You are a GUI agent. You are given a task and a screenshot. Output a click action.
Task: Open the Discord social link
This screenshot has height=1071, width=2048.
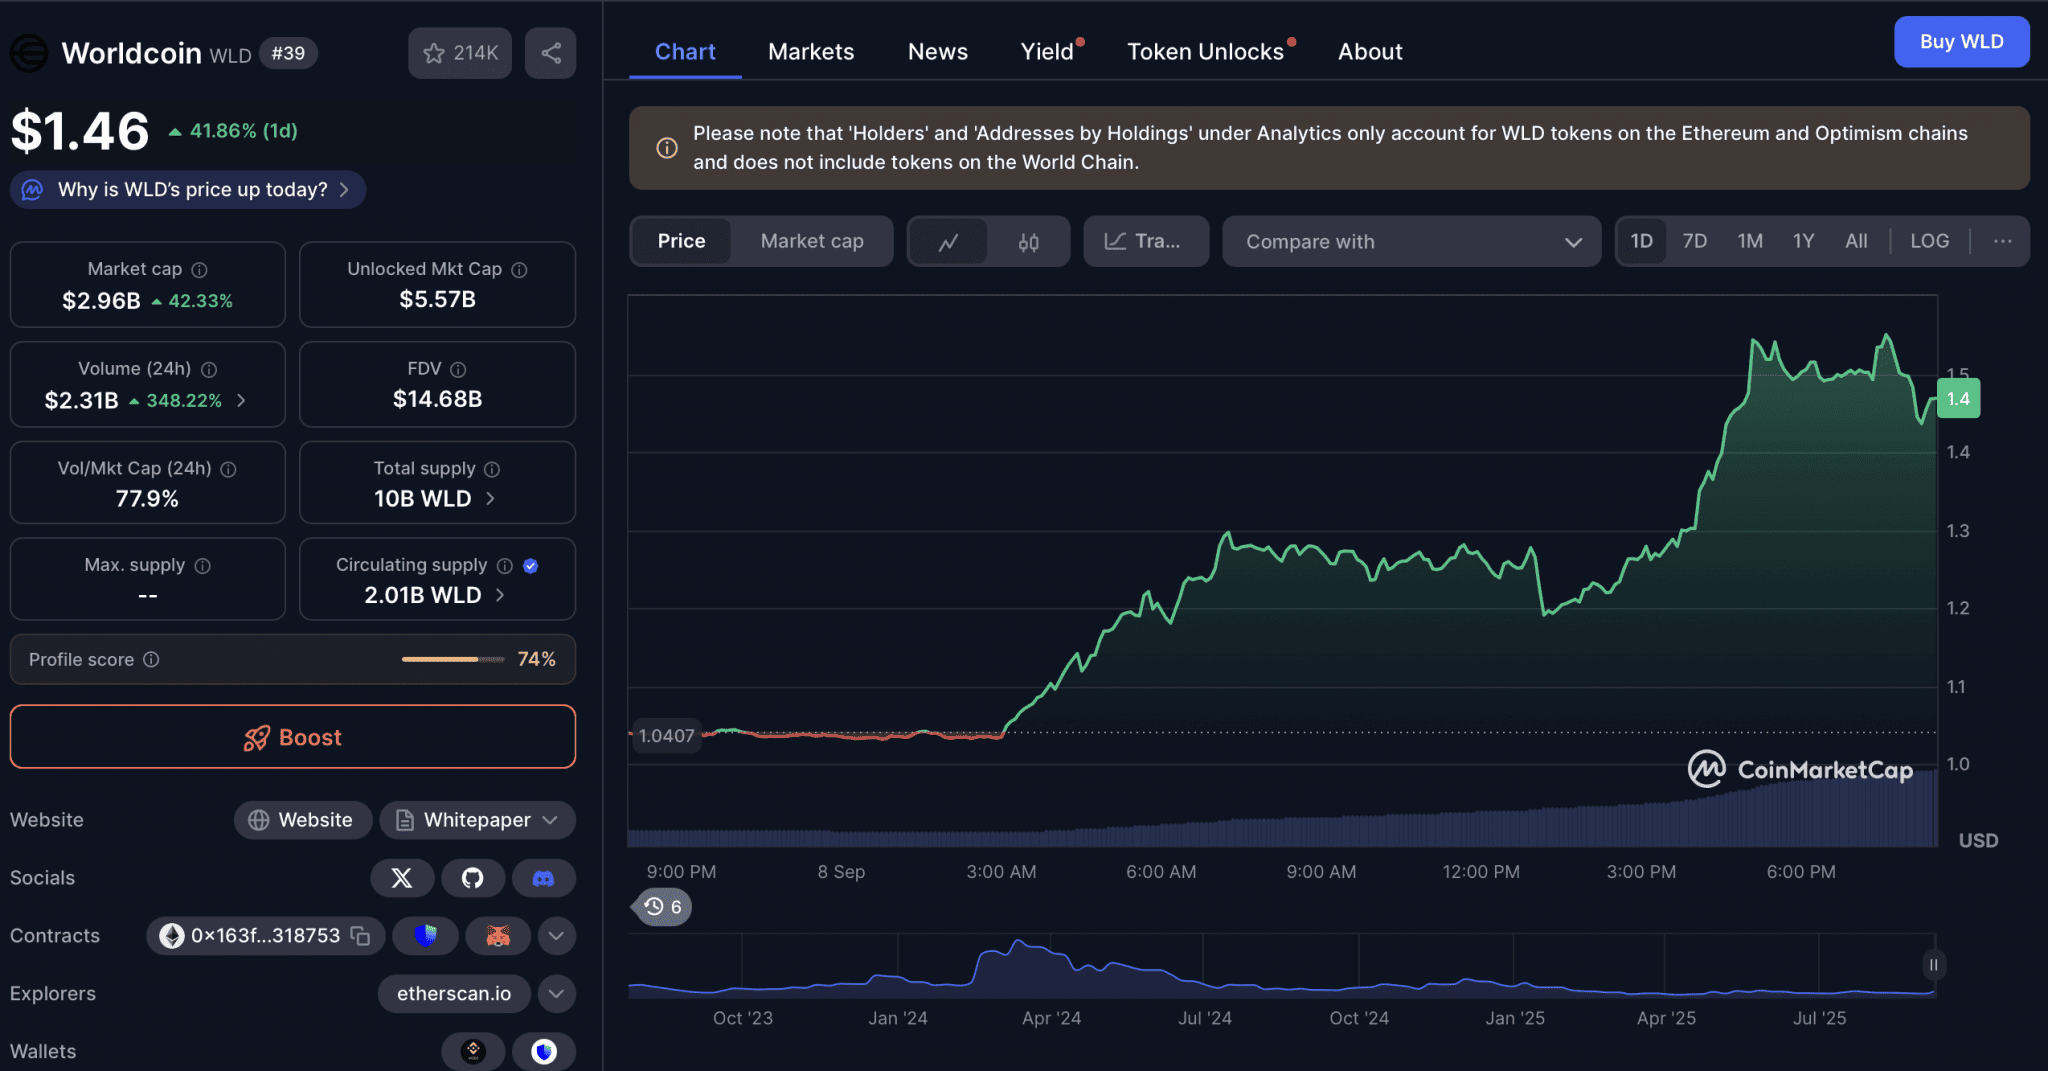click(543, 878)
